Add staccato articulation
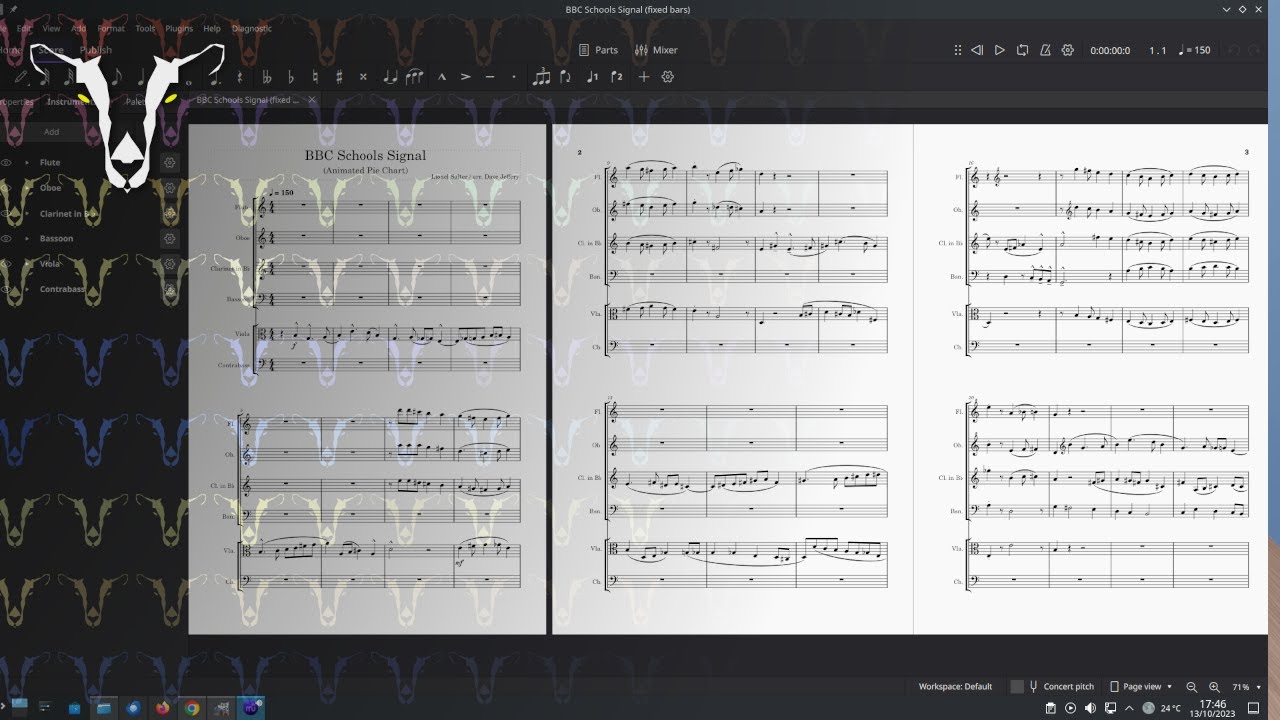 coord(514,77)
